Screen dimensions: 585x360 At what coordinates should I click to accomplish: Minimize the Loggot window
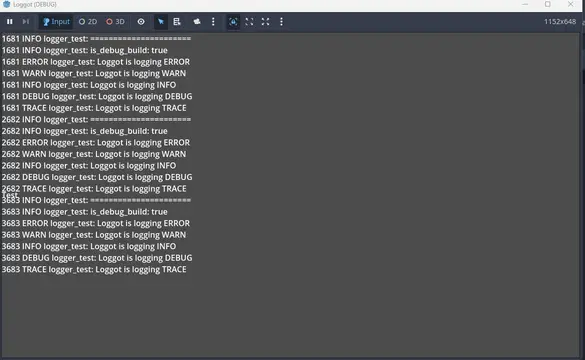point(525,4)
